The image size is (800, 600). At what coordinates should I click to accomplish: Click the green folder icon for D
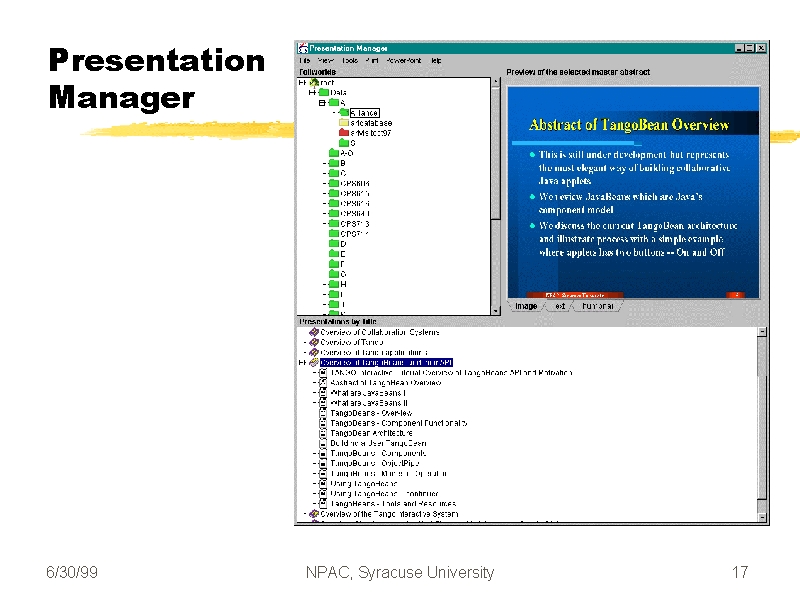click(x=334, y=244)
